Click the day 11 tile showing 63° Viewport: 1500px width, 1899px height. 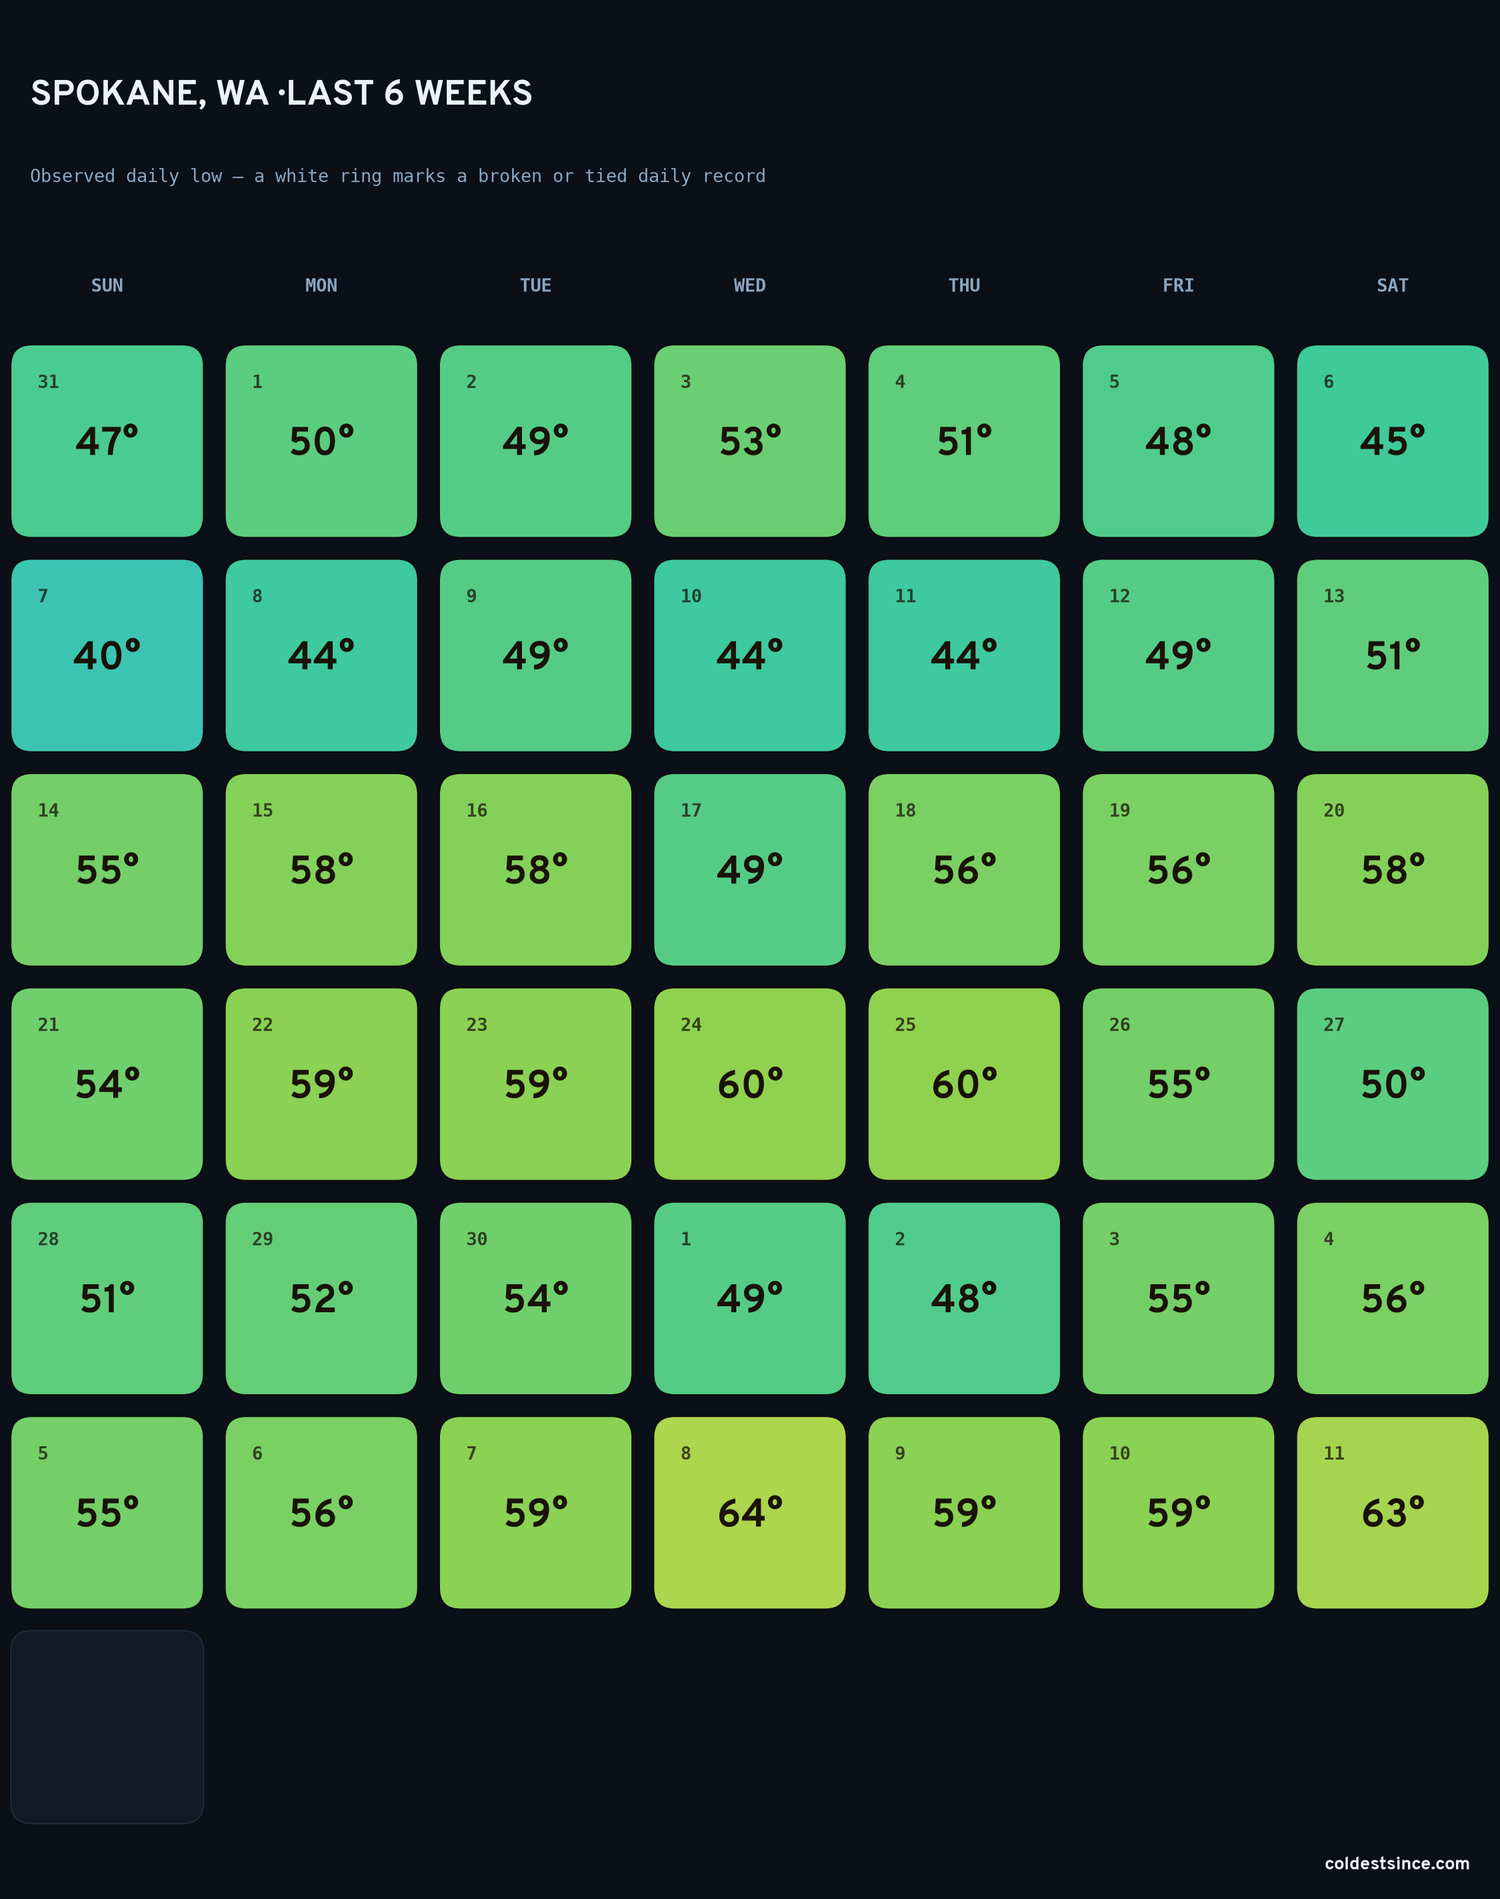[1392, 1512]
